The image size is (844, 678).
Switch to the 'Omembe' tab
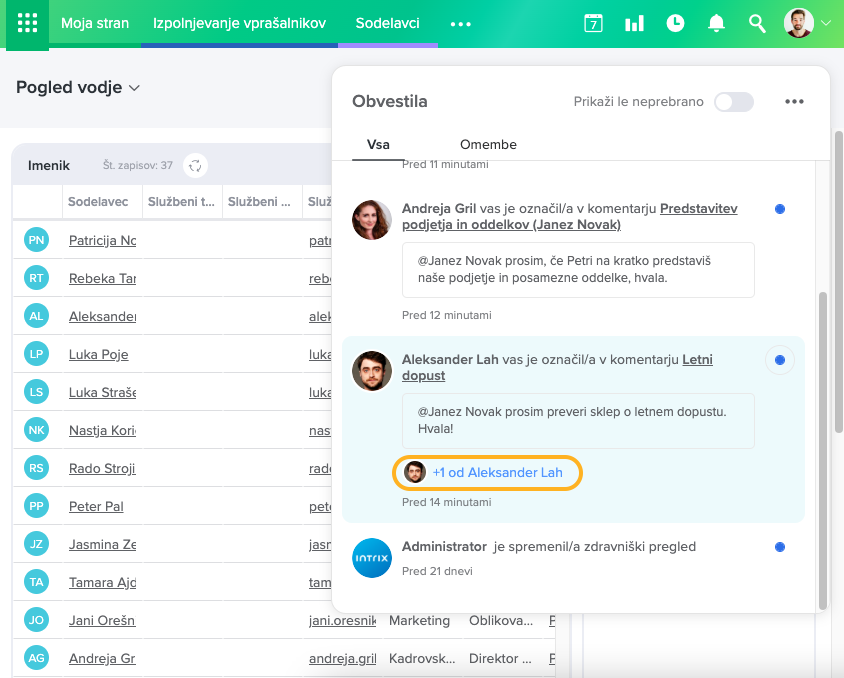tap(488, 144)
